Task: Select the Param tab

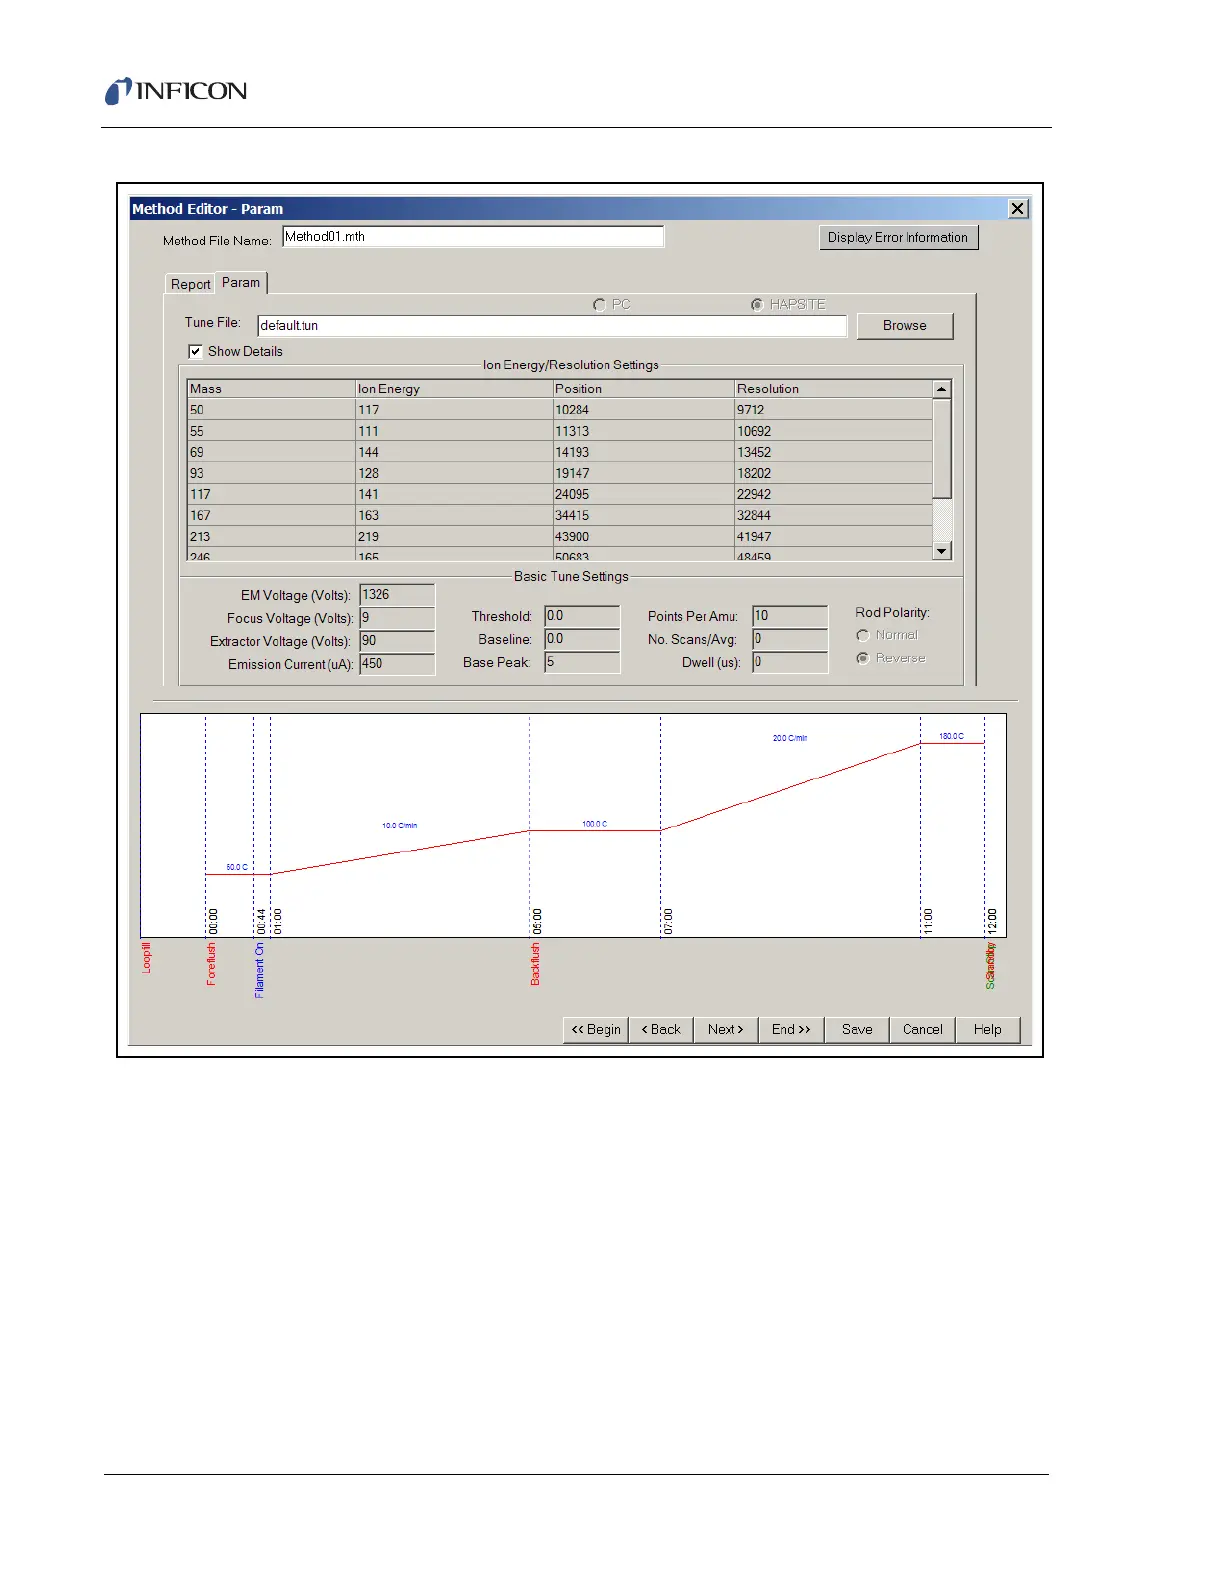Action: point(241,283)
